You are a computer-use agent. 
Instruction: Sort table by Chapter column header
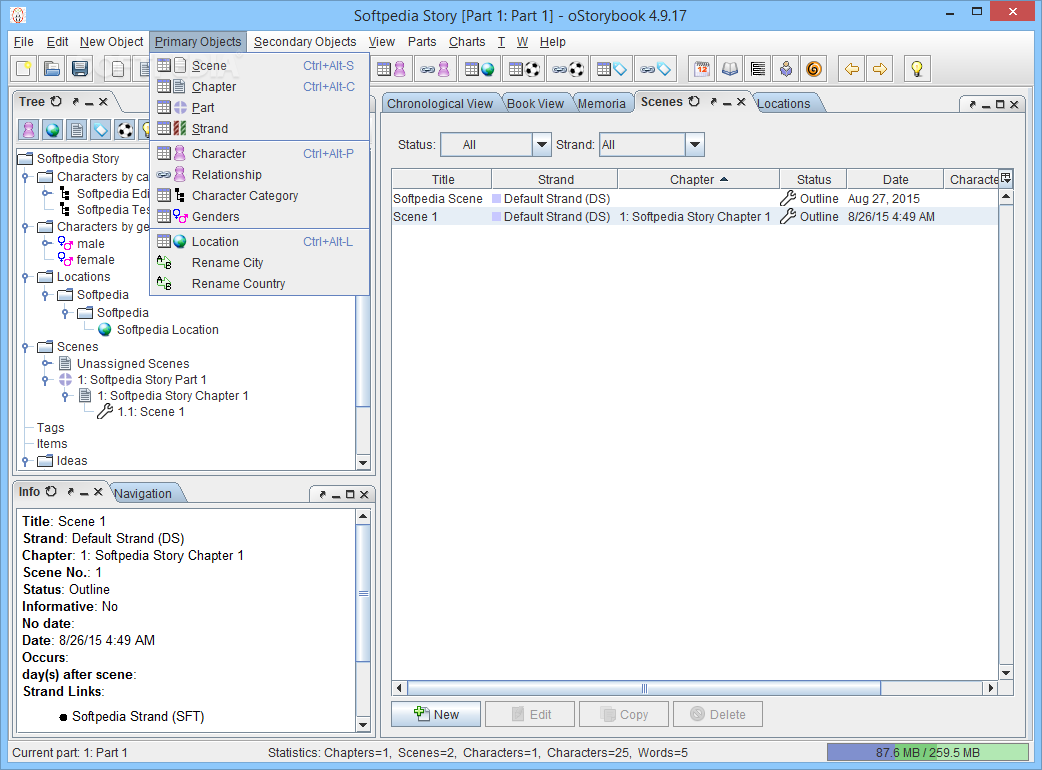pyautogui.click(x=698, y=179)
